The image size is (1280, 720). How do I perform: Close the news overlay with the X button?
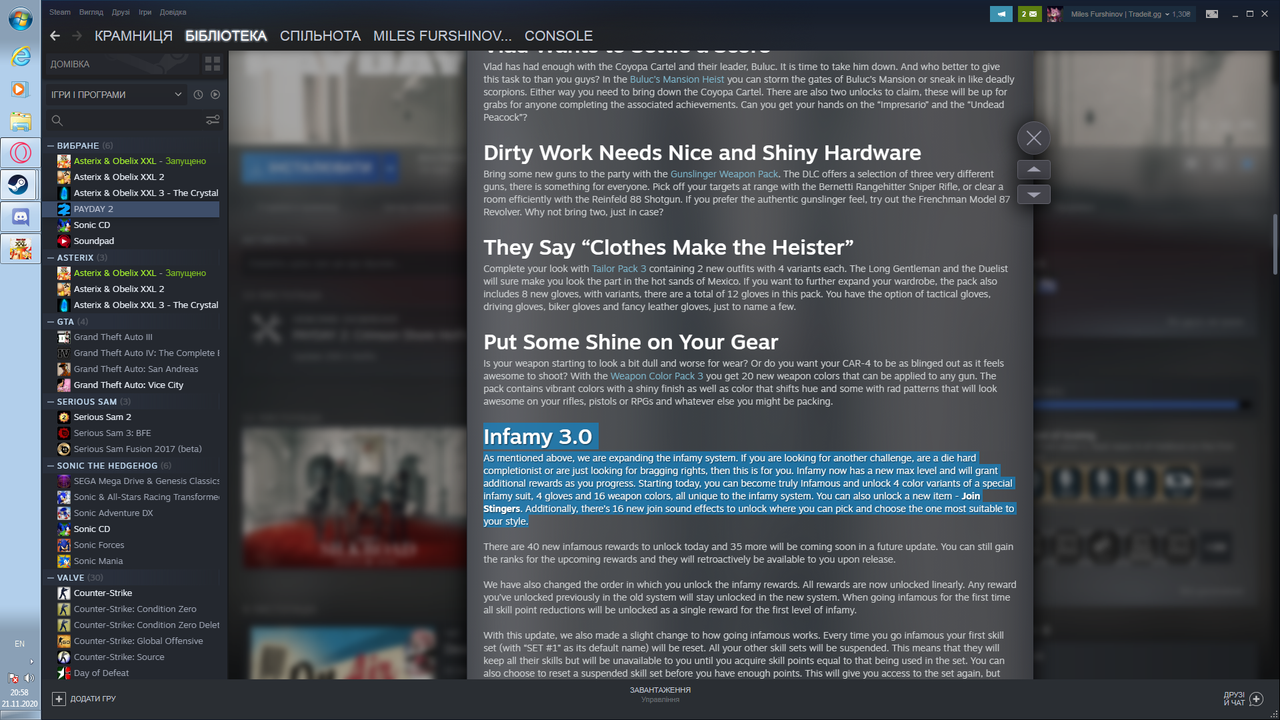click(x=1034, y=138)
